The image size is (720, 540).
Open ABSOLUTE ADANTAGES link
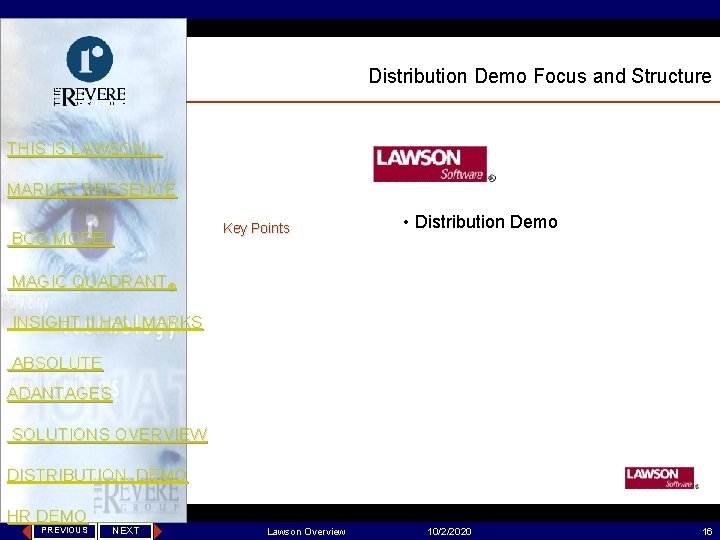click(x=59, y=378)
